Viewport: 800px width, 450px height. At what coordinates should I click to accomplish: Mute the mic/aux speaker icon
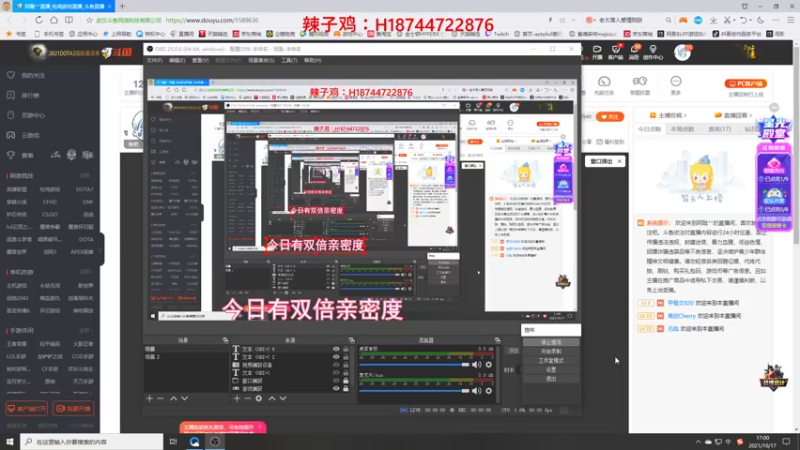(x=477, y=391)
